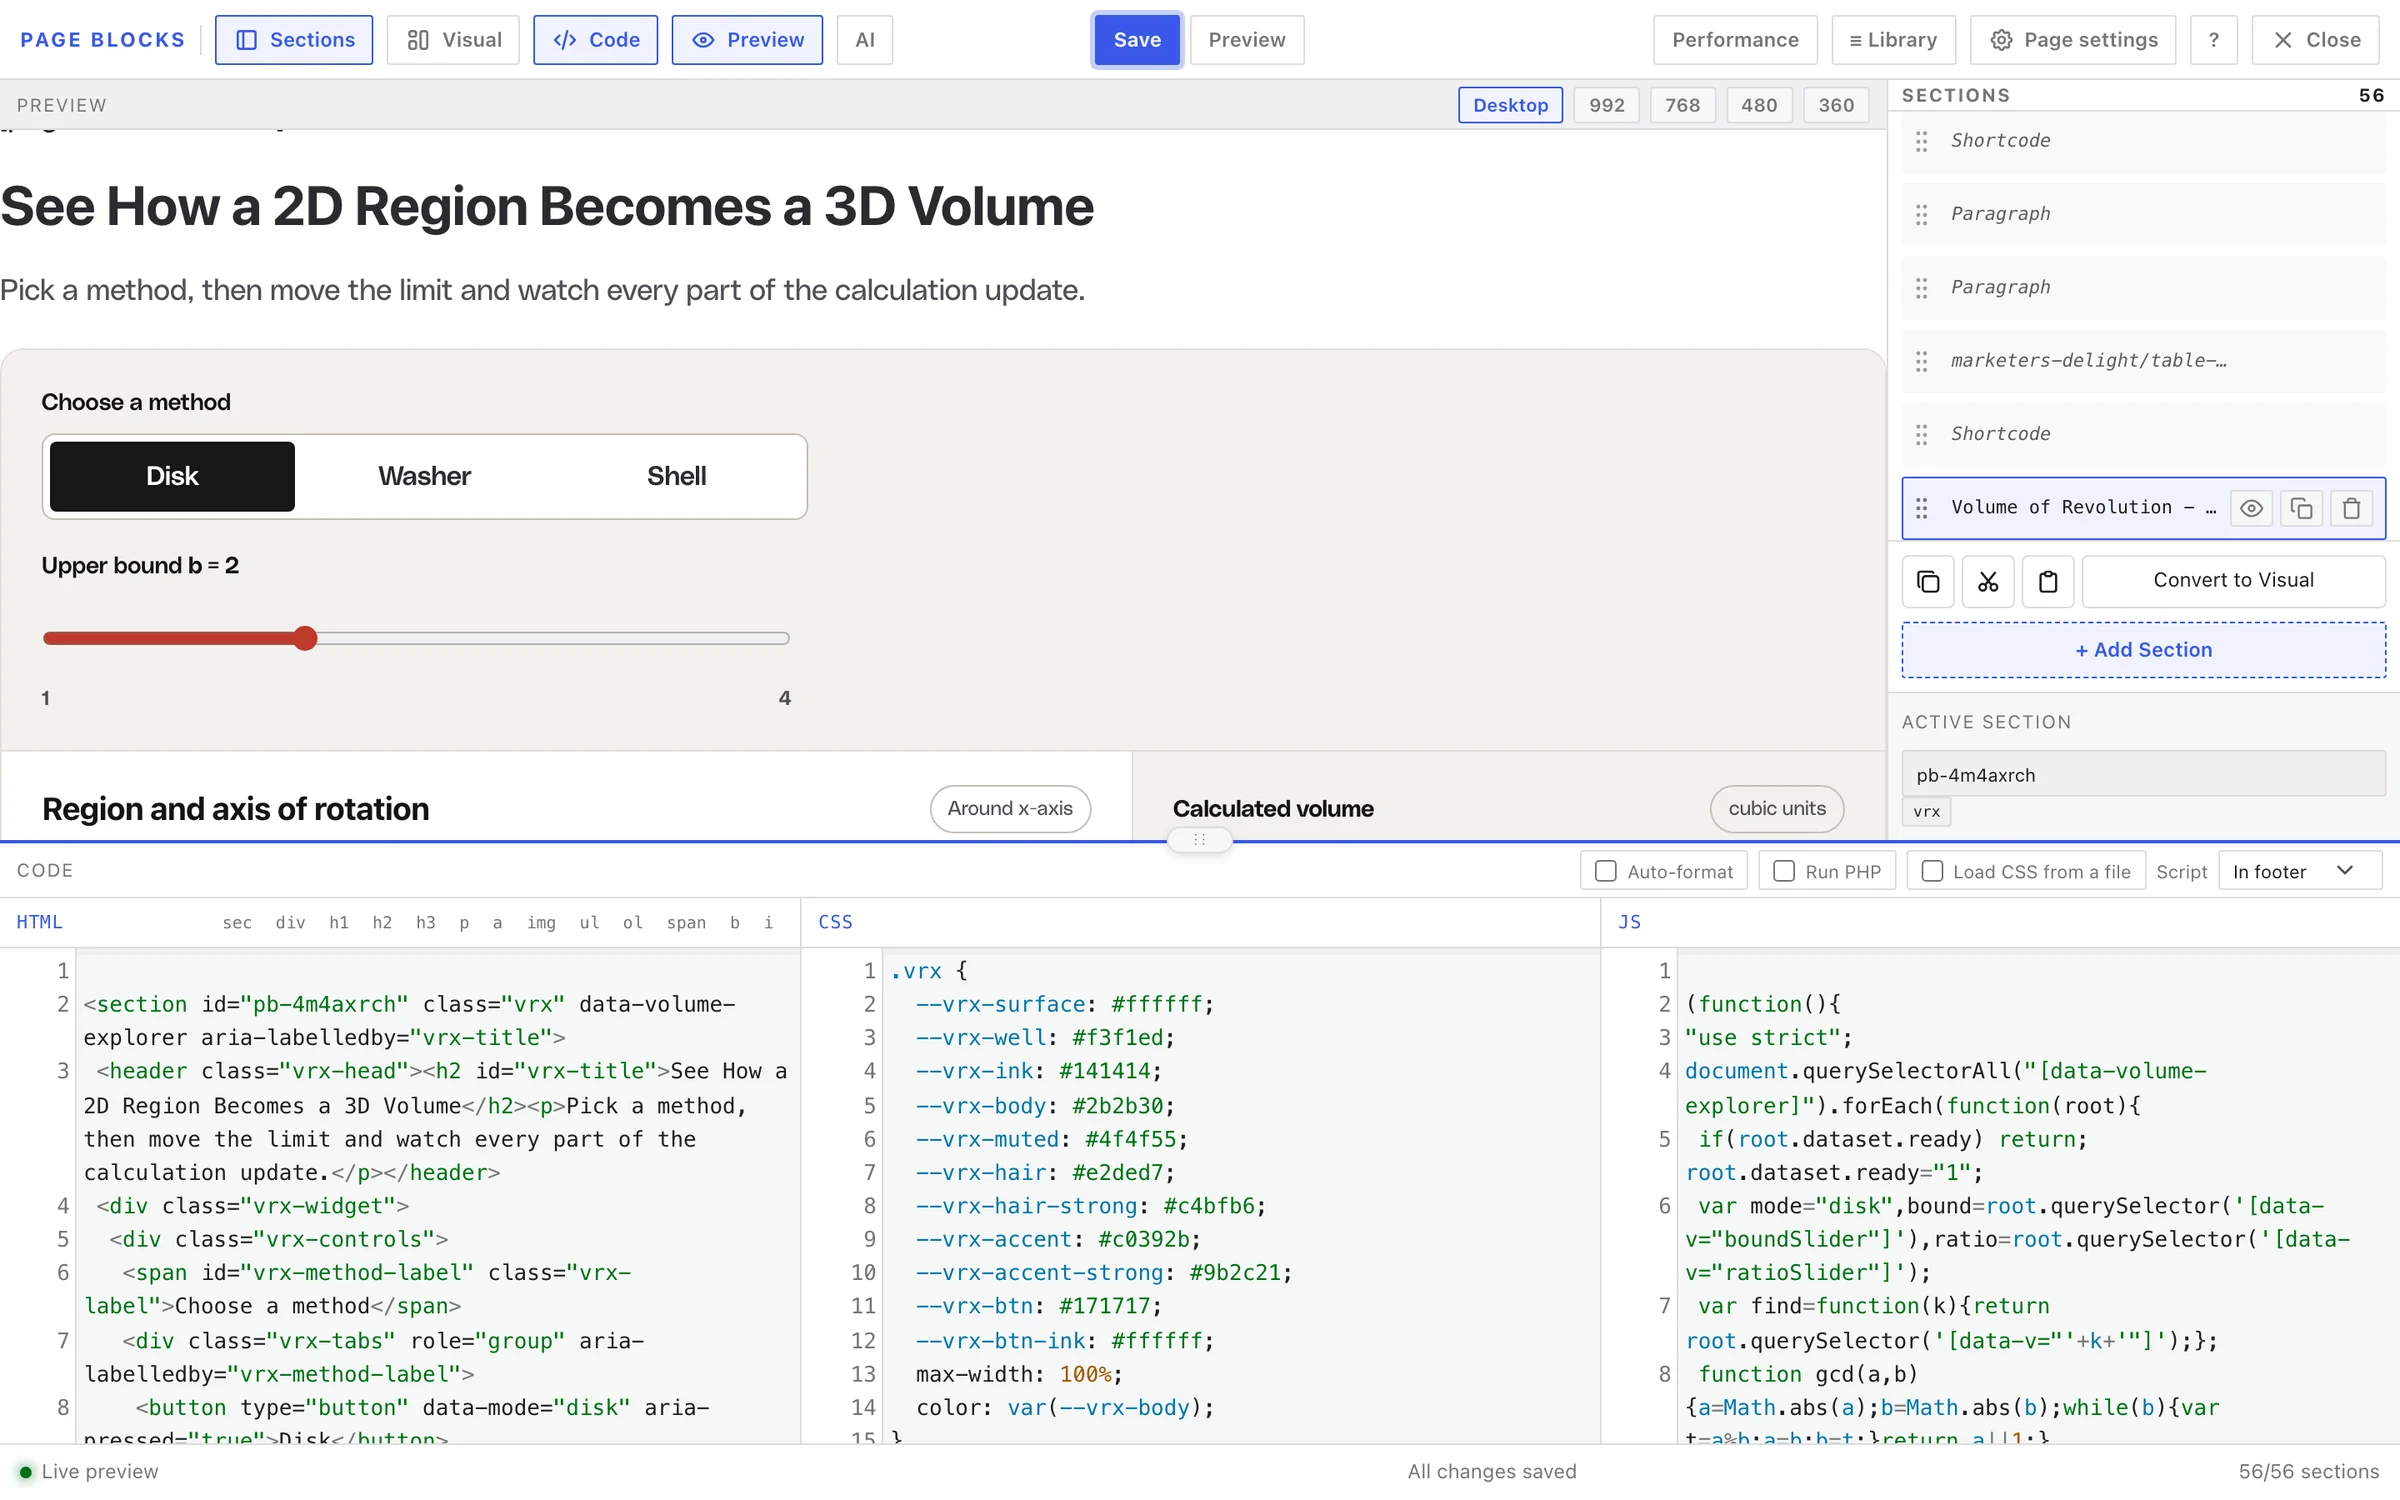Screen dimensions: 2400x1500
Task: Toggle visibility of Volume of Revolution section
Action: (2251, 508)
